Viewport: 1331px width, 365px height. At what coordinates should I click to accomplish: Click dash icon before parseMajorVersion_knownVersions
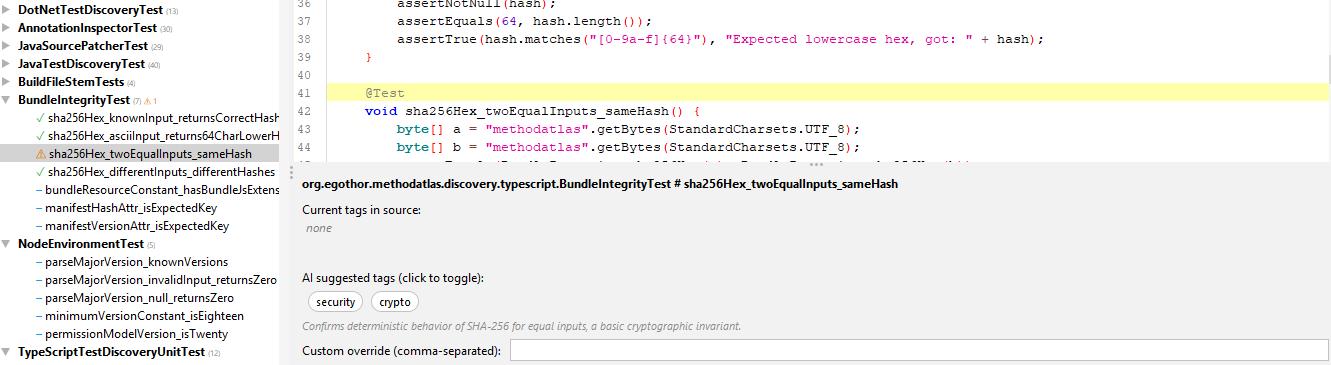click(38, 262)
